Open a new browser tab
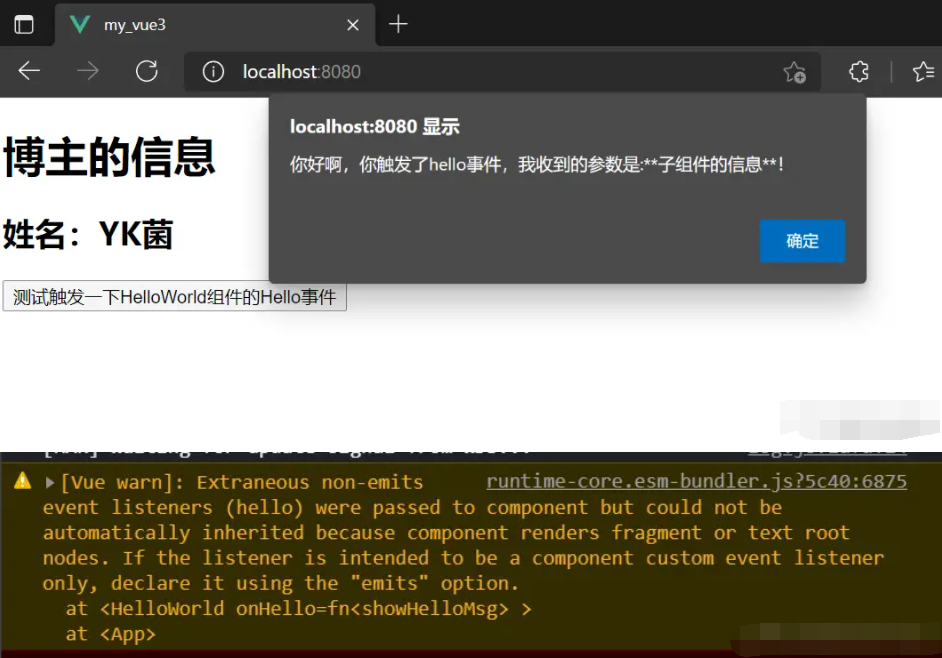 pos(398,25)
